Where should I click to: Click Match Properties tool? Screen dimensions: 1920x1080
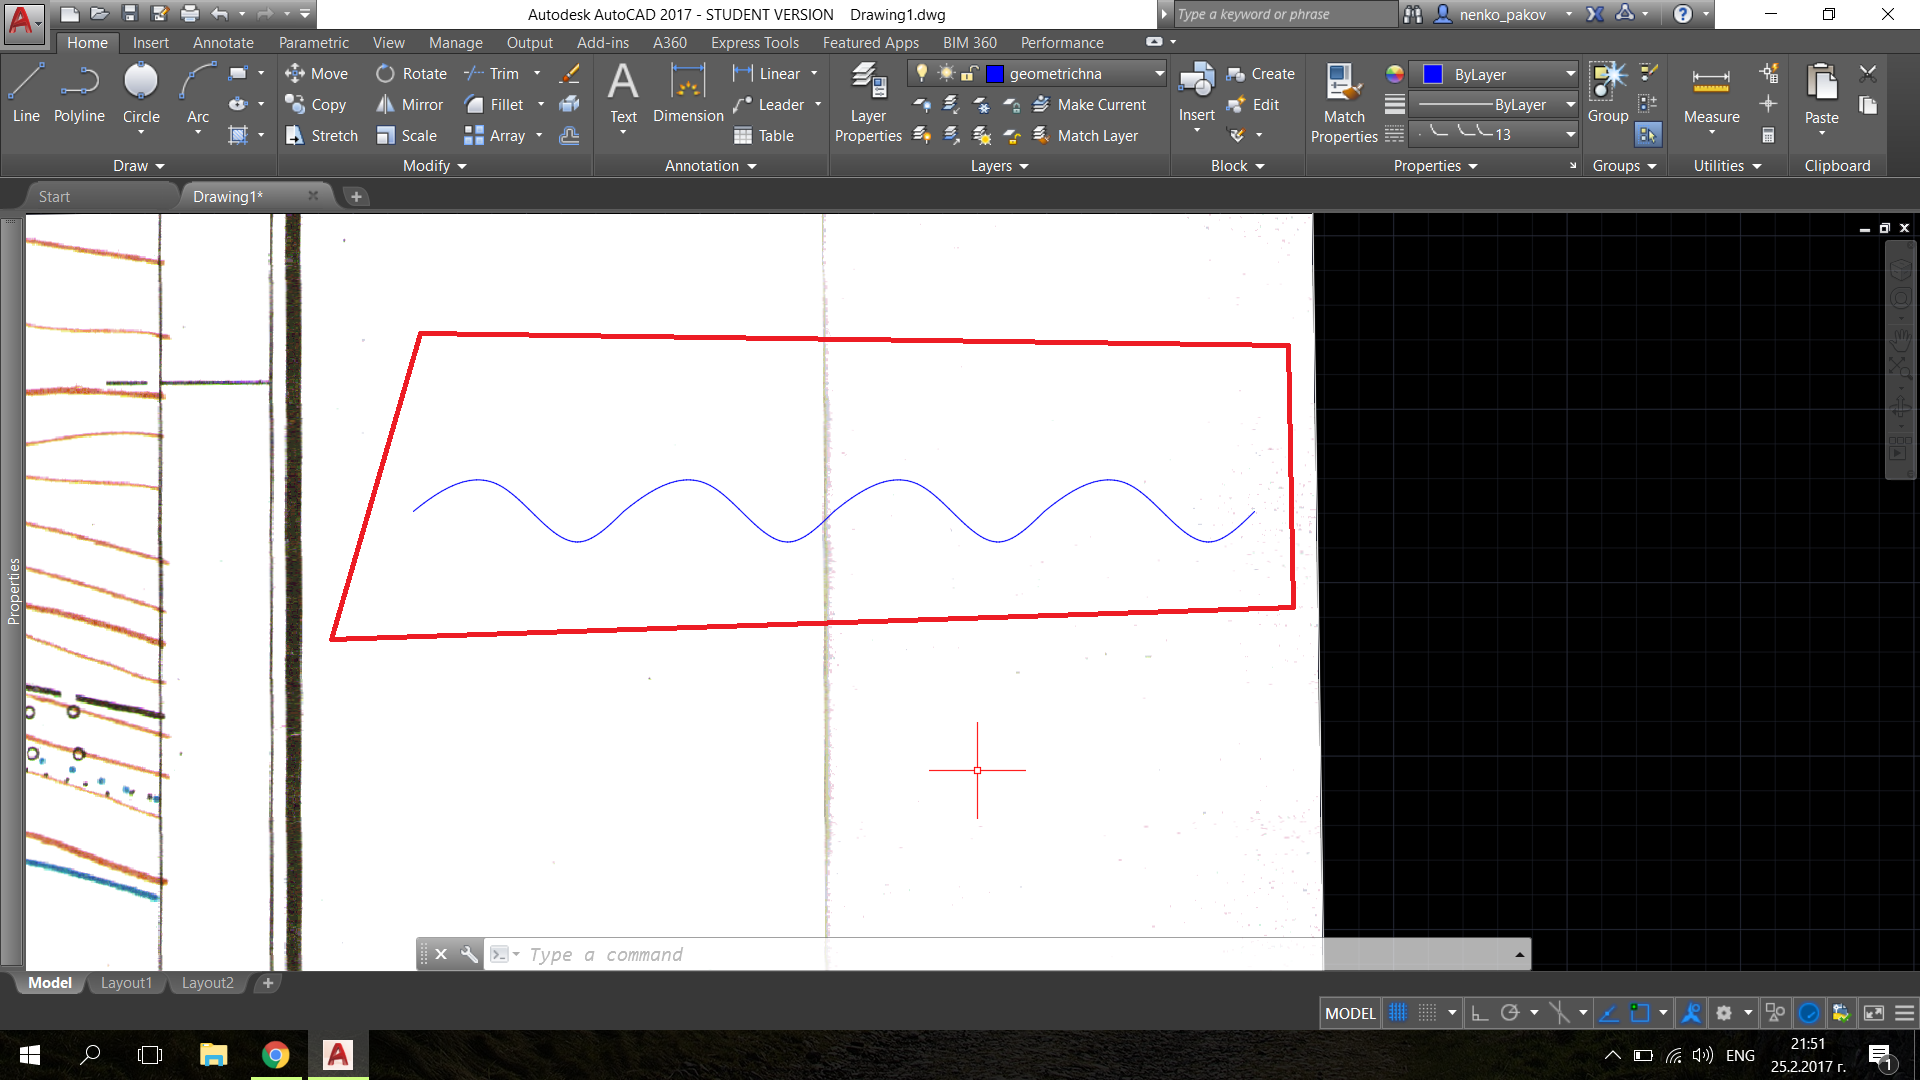[1344, 102]
